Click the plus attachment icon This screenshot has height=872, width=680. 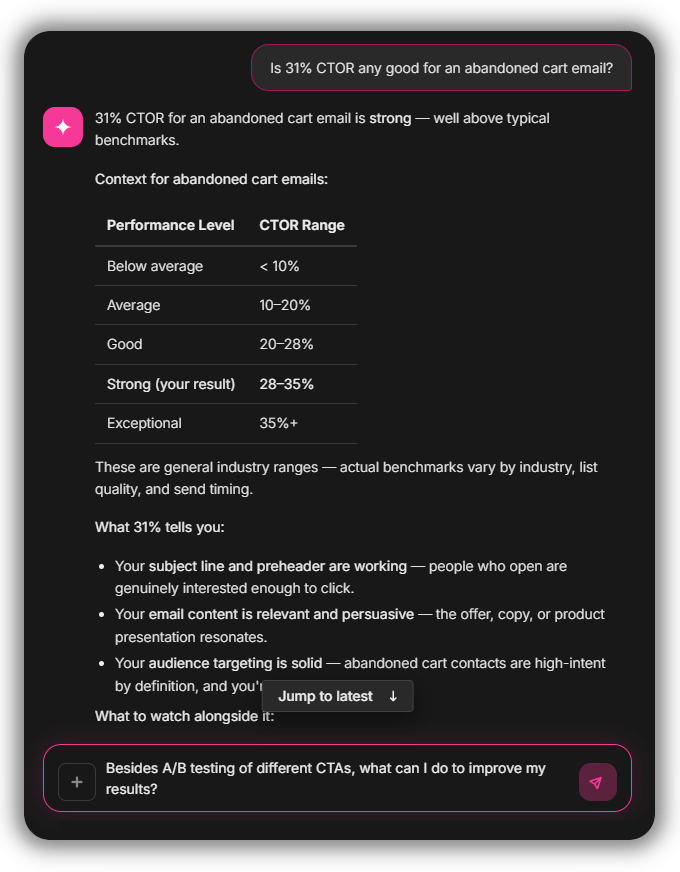coord(77,782)
